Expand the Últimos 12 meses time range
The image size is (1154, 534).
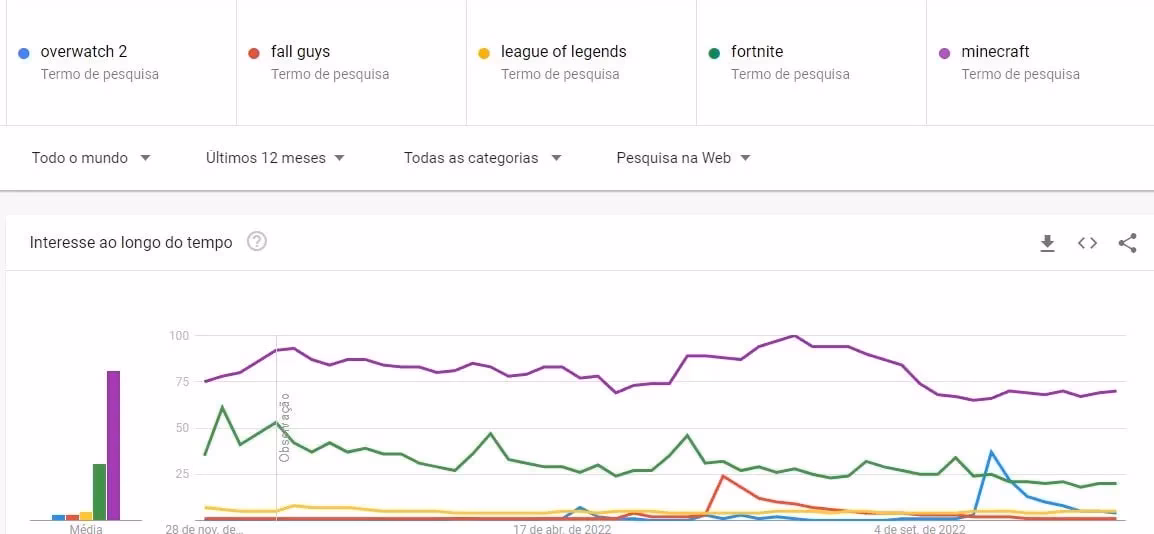click(275, 158)
